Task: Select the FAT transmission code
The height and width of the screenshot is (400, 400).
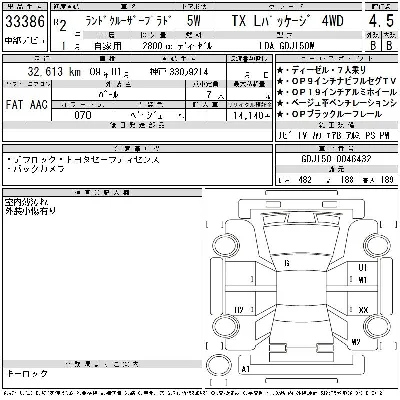Action: pos(14,105)
